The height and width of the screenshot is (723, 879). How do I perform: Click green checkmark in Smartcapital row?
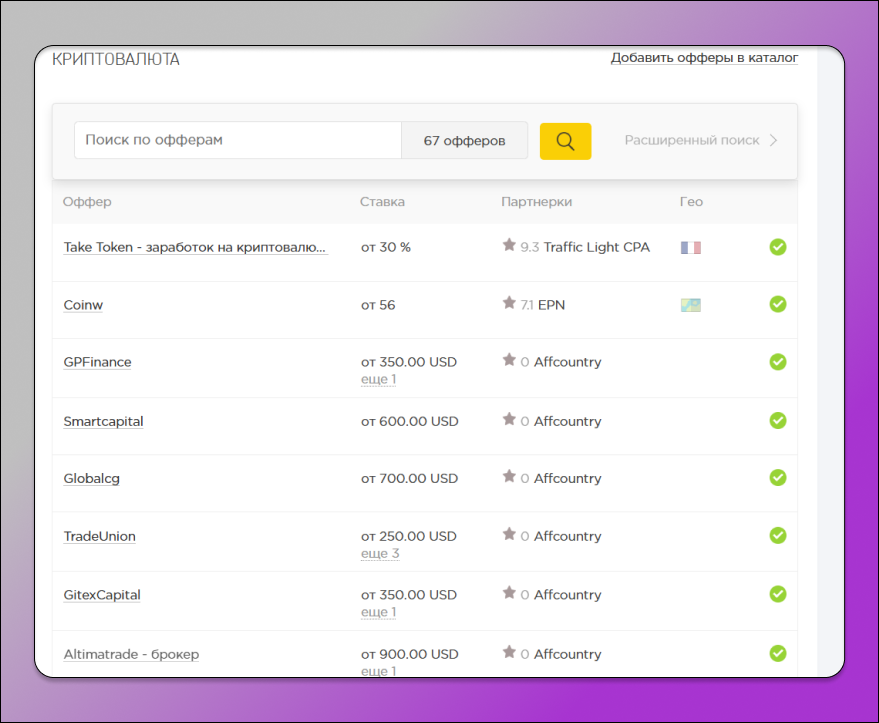coord(777,421)
